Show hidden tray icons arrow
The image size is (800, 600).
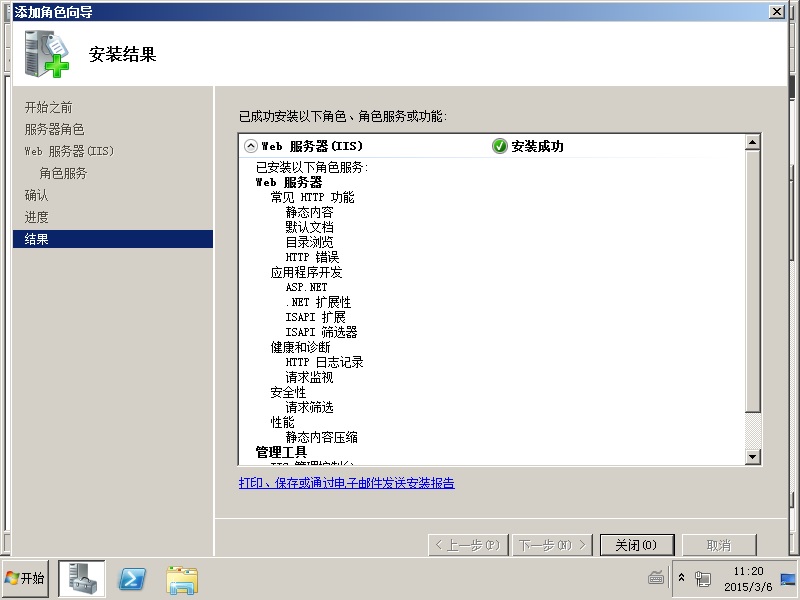[x=682, y=578]
